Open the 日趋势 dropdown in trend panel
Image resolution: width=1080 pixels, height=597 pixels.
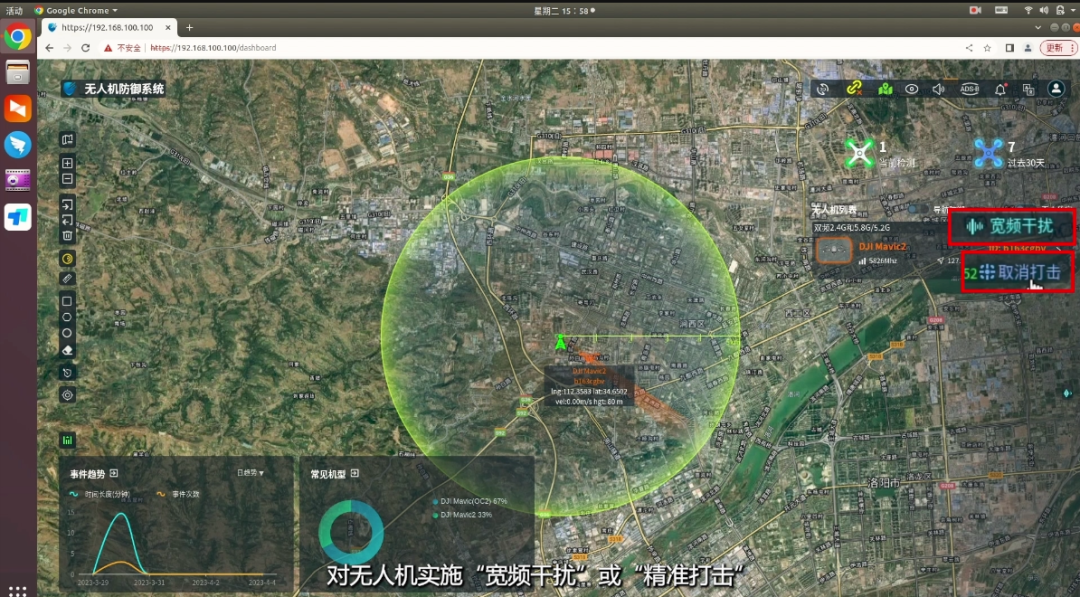click(x=251, y=473)
